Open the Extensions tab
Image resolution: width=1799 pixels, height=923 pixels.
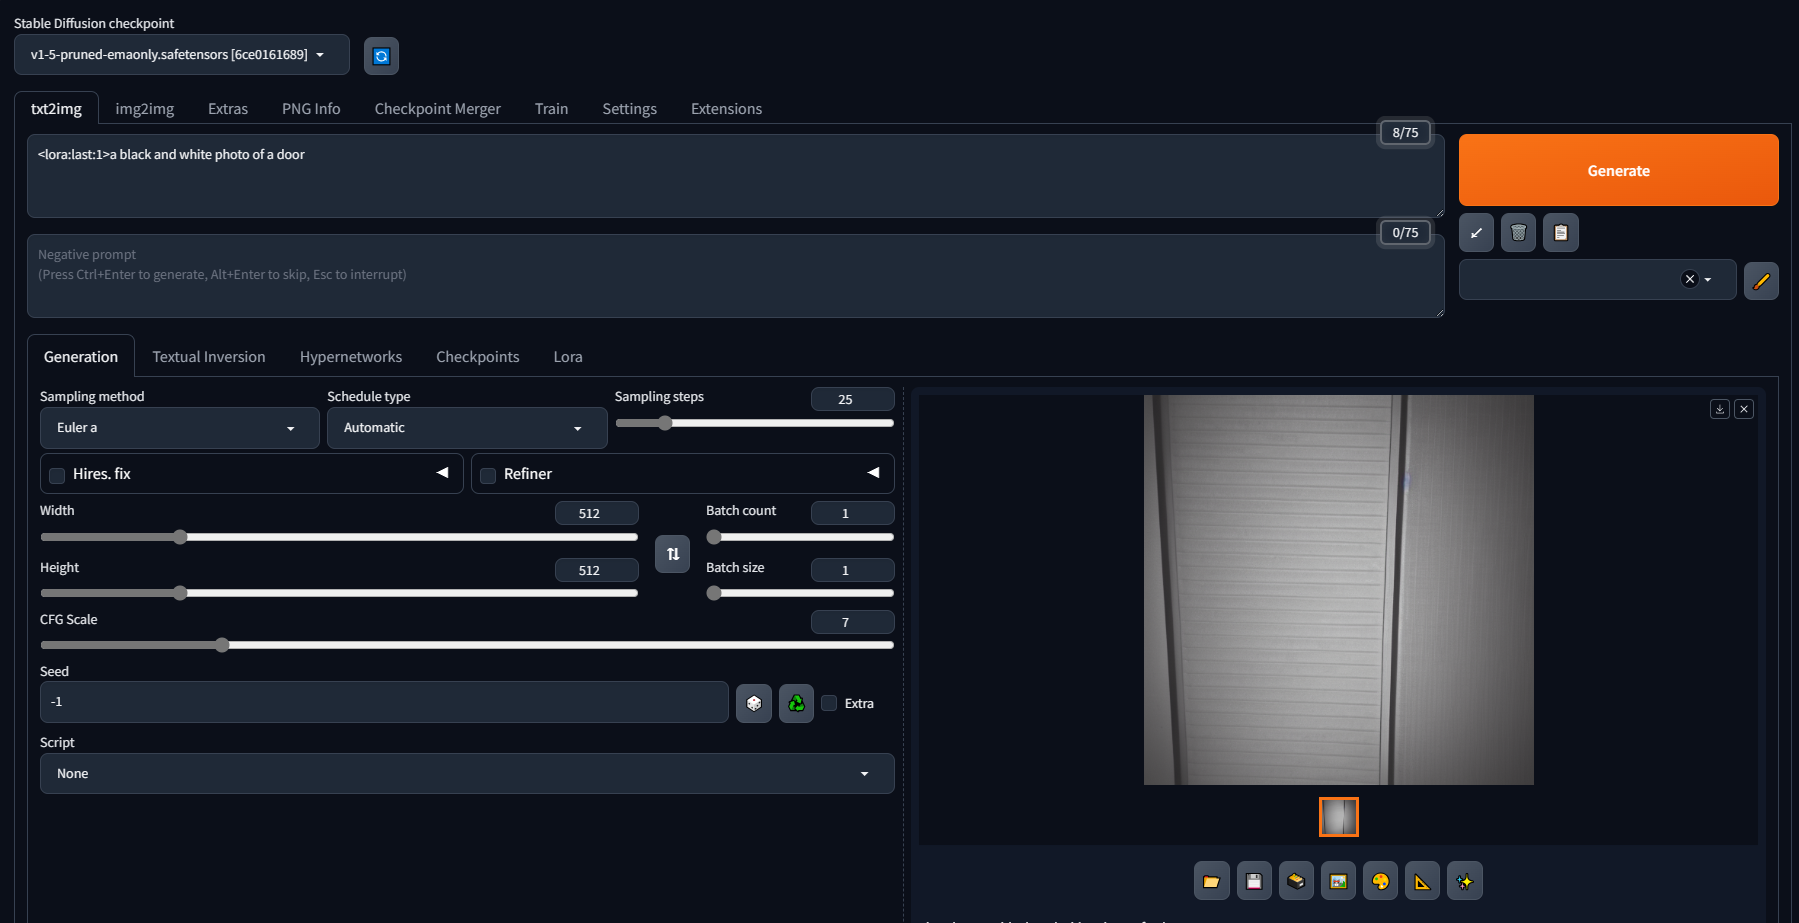pos(727,109)
